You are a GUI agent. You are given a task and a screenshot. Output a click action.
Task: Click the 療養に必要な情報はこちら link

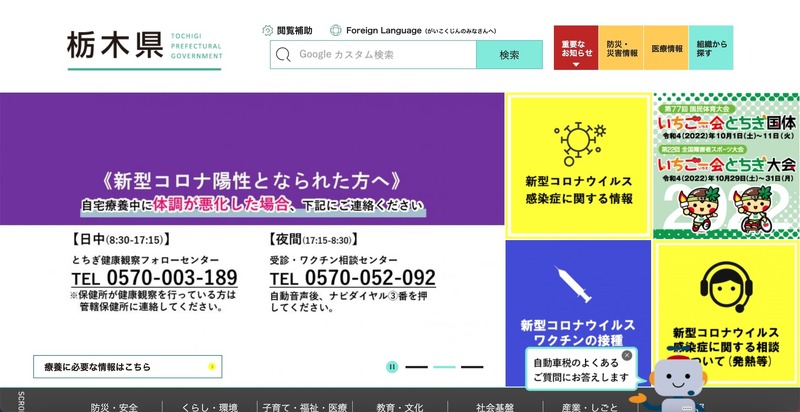[x=125, y=367]
